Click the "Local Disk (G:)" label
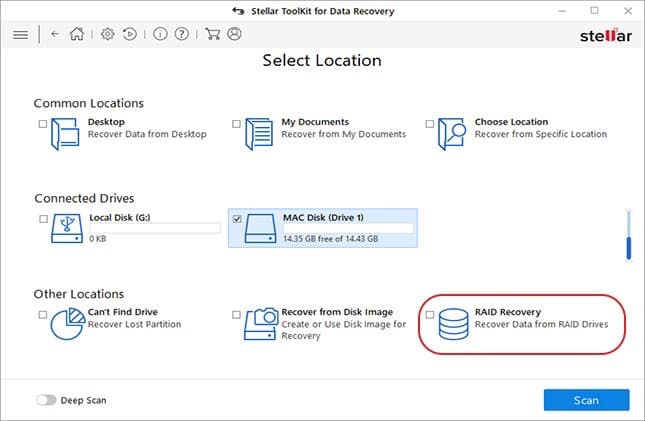This screenshot has height=421, width=645. tap(120, 217)
